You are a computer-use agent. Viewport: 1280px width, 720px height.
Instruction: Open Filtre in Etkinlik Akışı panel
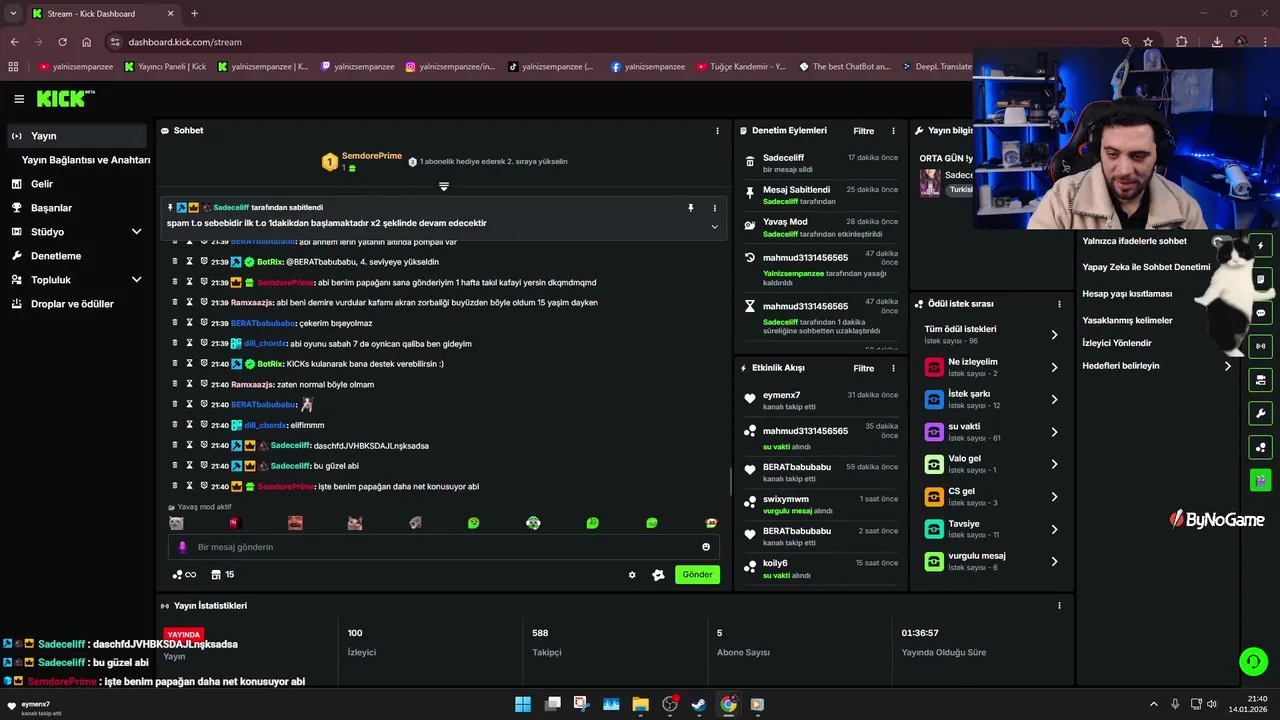coord(863,368)
